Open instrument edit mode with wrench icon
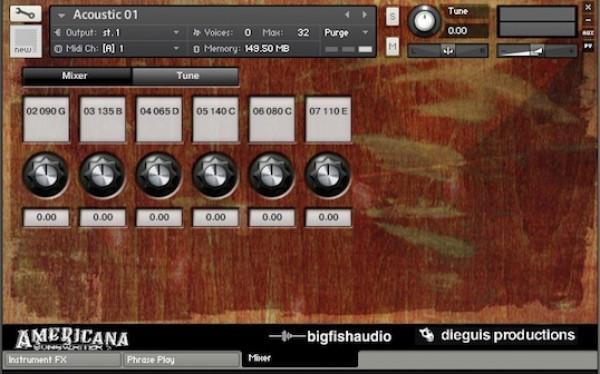 26,14
